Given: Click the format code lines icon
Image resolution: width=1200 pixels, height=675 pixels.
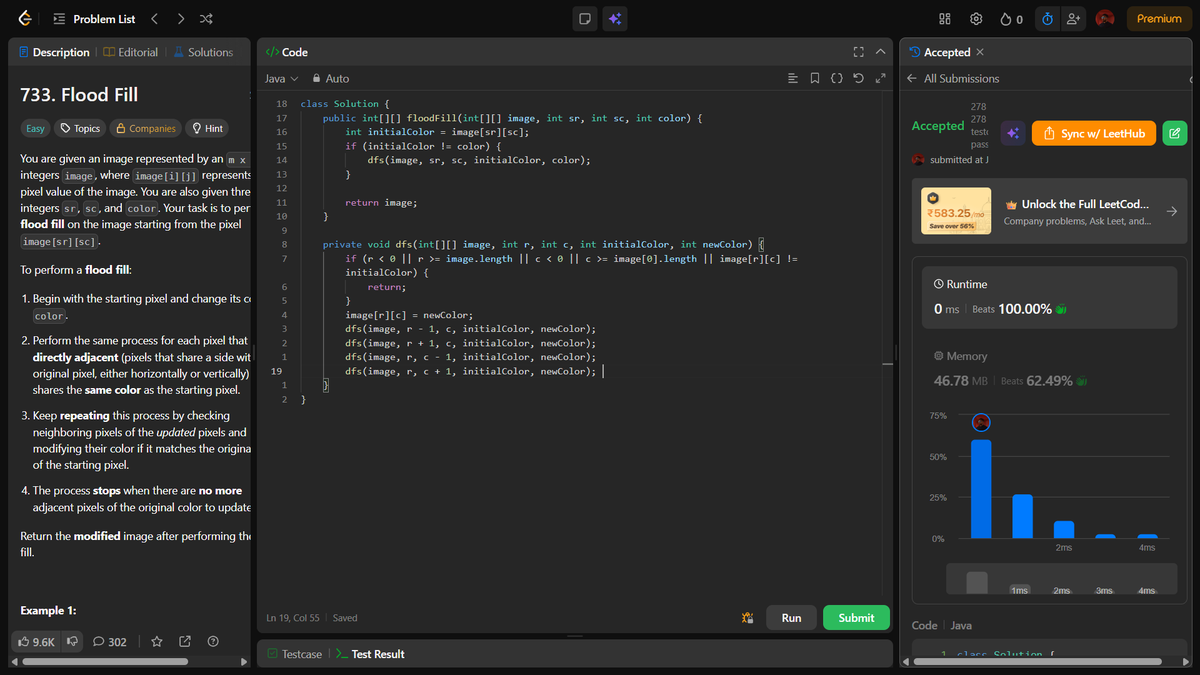Looking at the screenshot, I should click(793, 78).
